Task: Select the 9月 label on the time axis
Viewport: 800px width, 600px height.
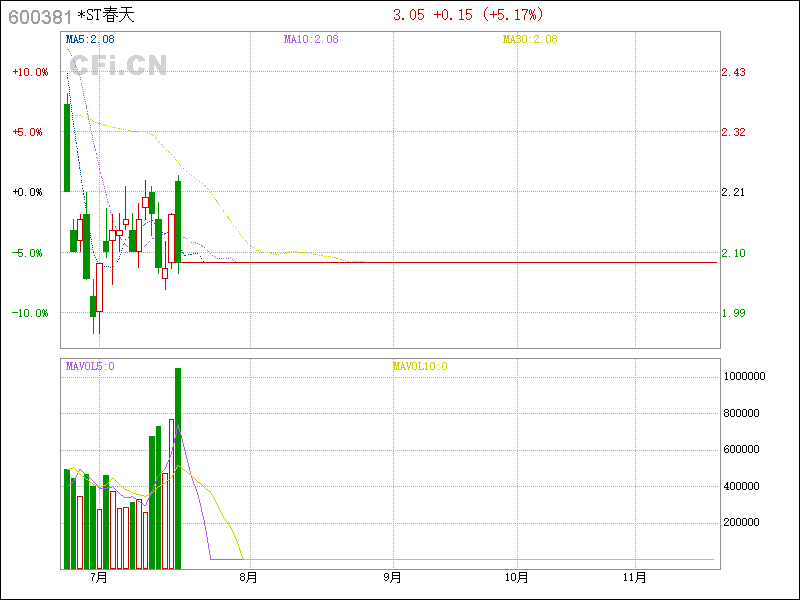Action: [x=393, y=577]
